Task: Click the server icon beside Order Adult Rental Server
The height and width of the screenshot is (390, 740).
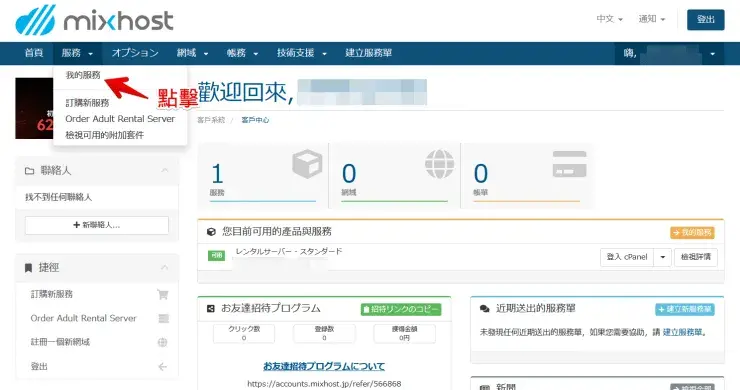Action: click(x=163, y=319)
